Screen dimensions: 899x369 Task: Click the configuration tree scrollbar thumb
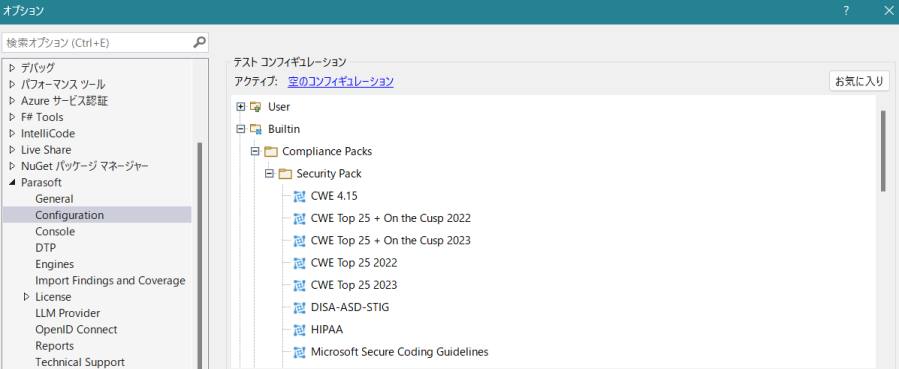884,151
